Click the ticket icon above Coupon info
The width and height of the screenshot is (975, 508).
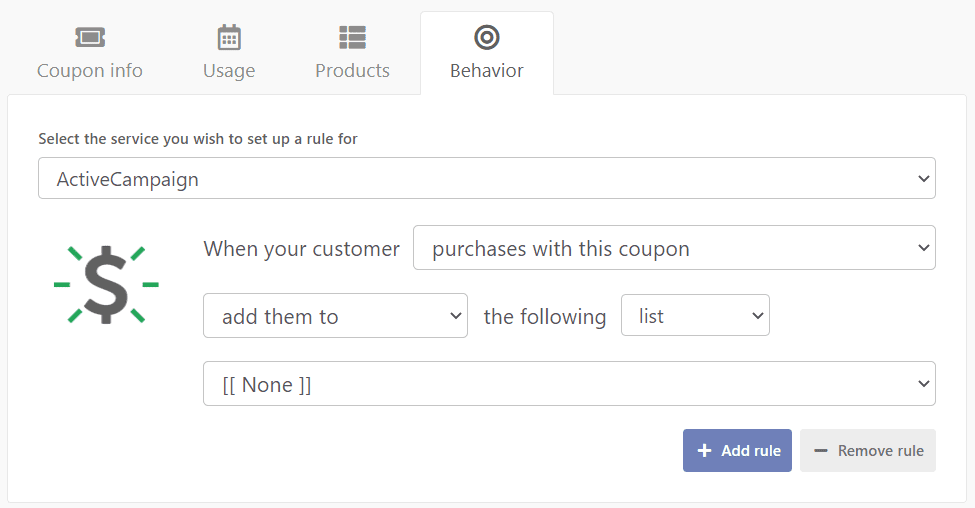click(90, 37)
